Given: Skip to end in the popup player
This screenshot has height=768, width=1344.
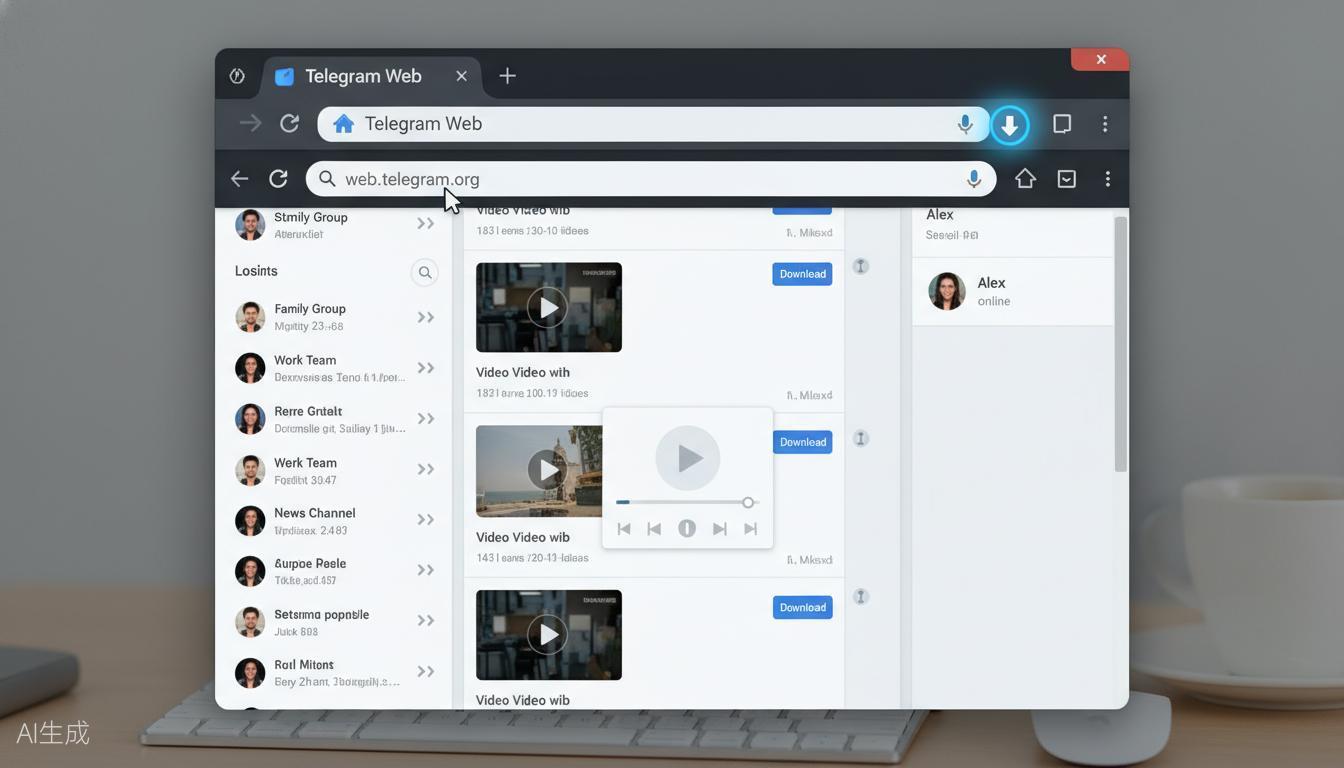Looking at the screenshot, I should click(x=750, y=529).
